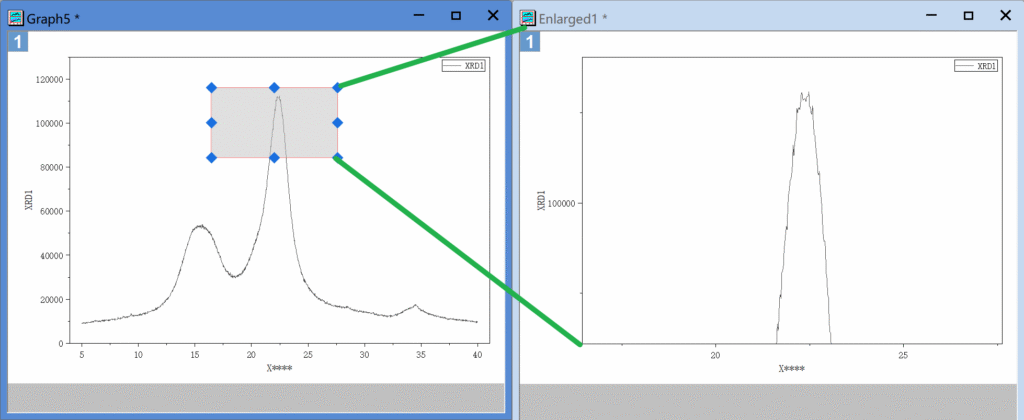Close the Graph5 window
The width and height of the screenshot is (1024, 420).
click(492, 16)
